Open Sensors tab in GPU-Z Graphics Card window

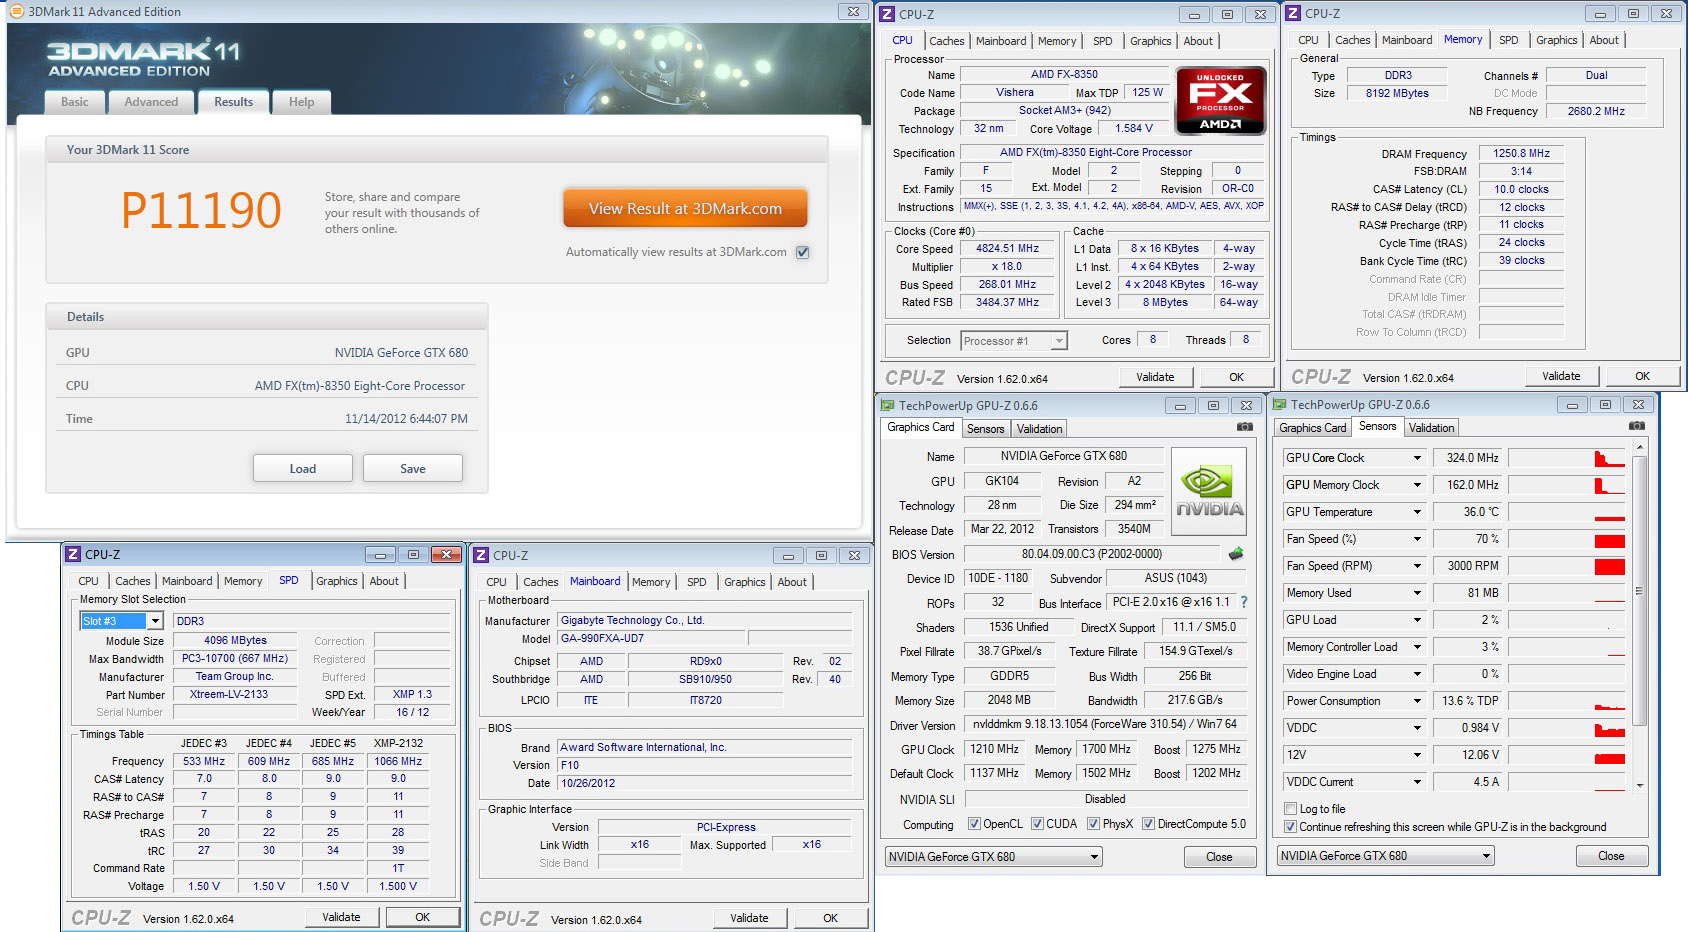point(985,429)
